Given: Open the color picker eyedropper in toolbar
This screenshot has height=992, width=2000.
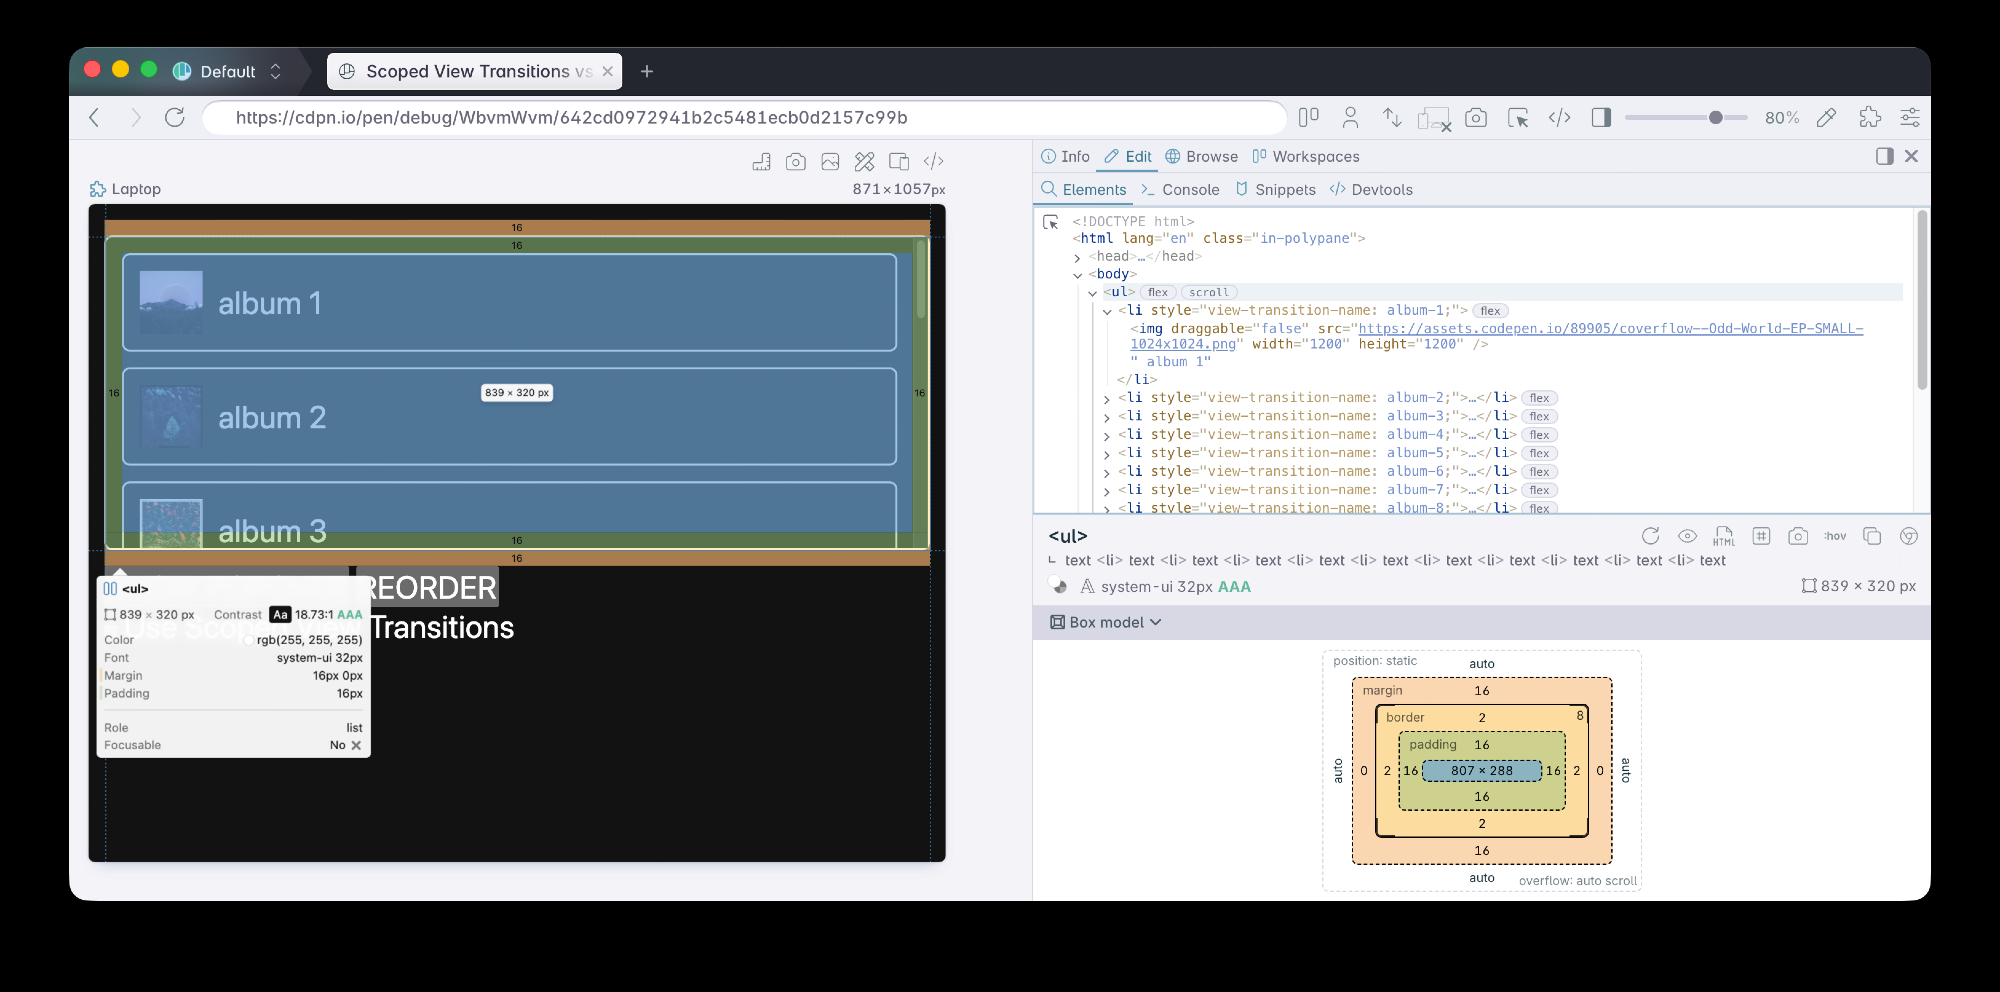Looking at the screenshot, I should (1826, 118).
